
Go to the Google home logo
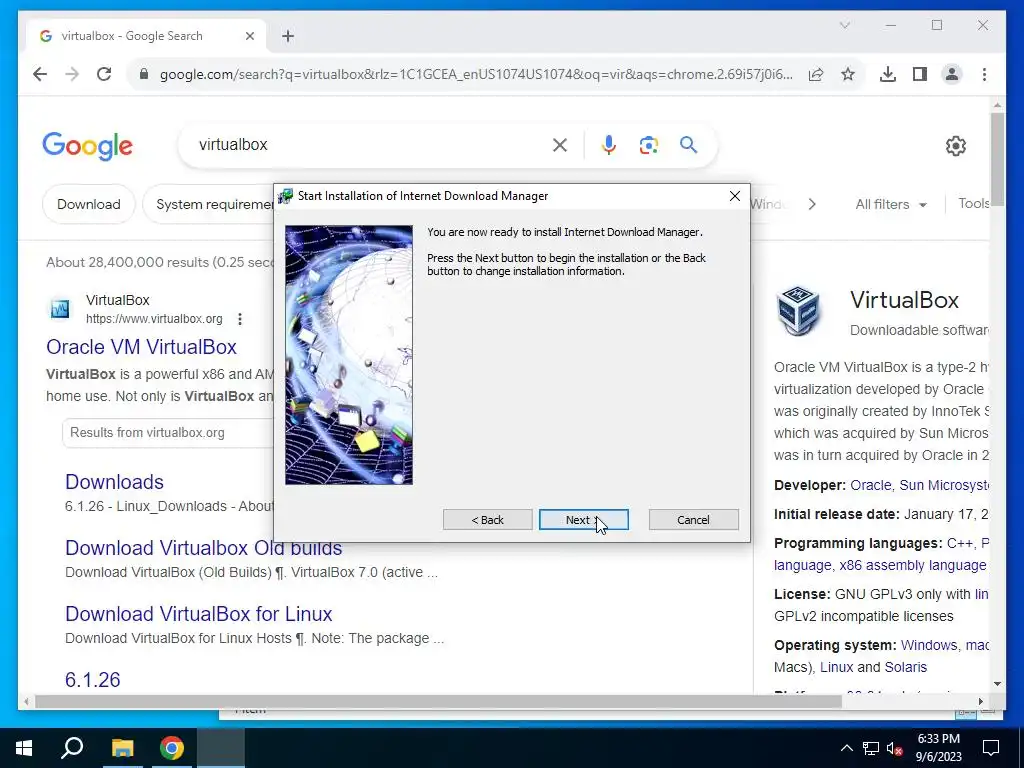coord(88,146)
